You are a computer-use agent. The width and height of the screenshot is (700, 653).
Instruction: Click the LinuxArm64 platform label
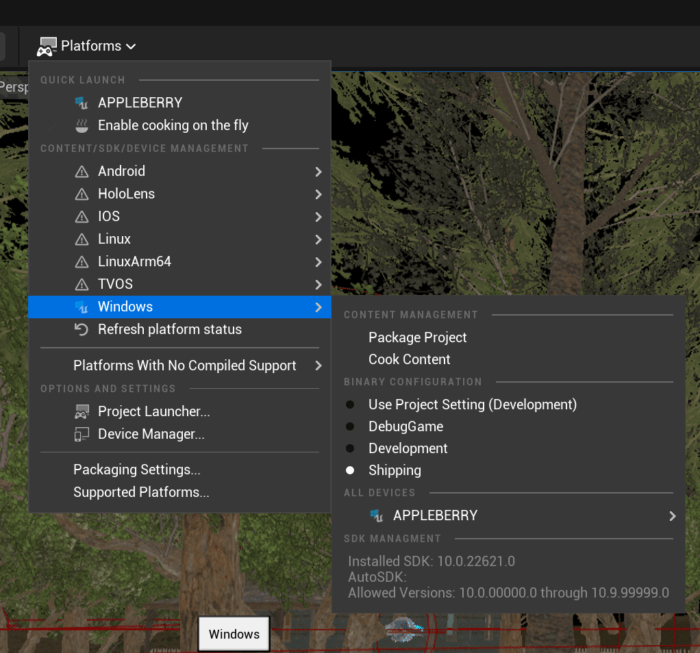click(x=134, y=261)
